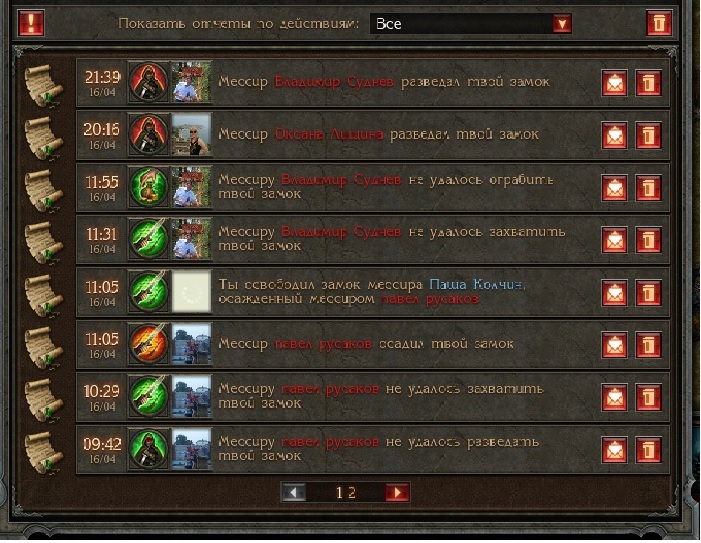The height and width of the screenshot is (543, 701).
Task: Open the envelope icon for the 20:16 report
Action: pyautogui.click(x=614, y=135)
